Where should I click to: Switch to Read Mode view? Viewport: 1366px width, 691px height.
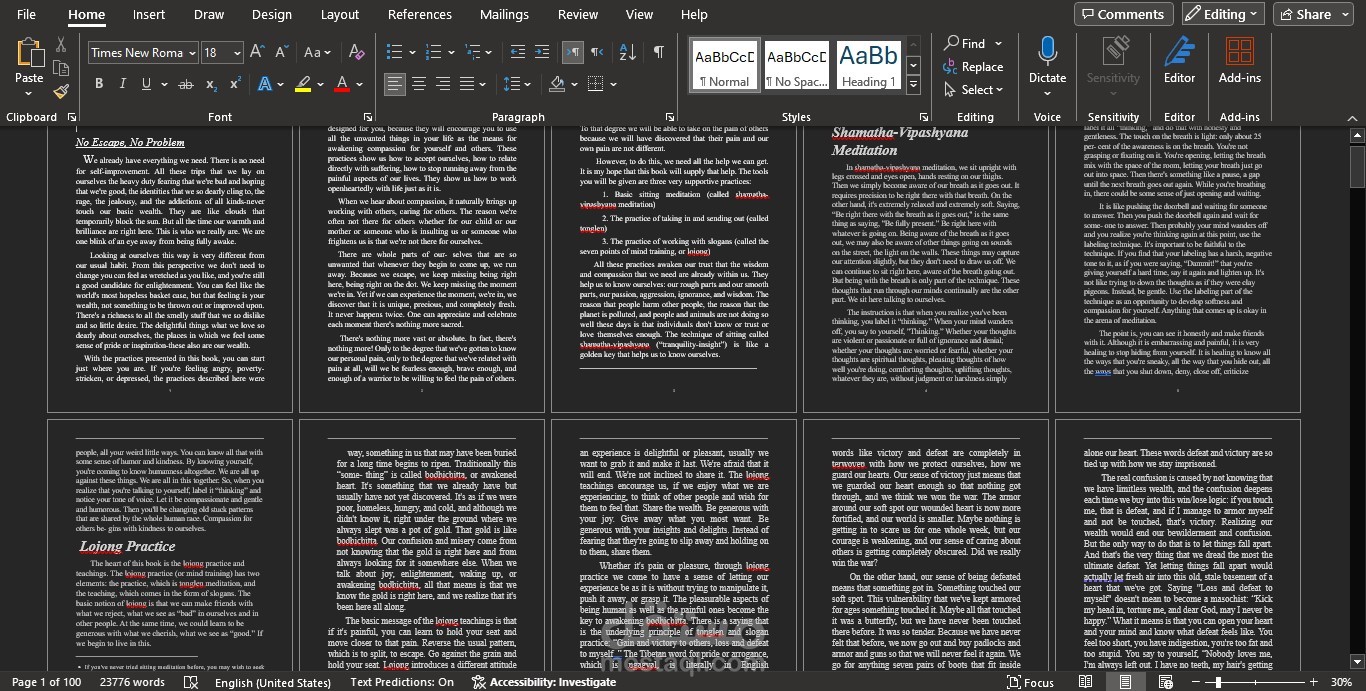(x=1086, y=682)
